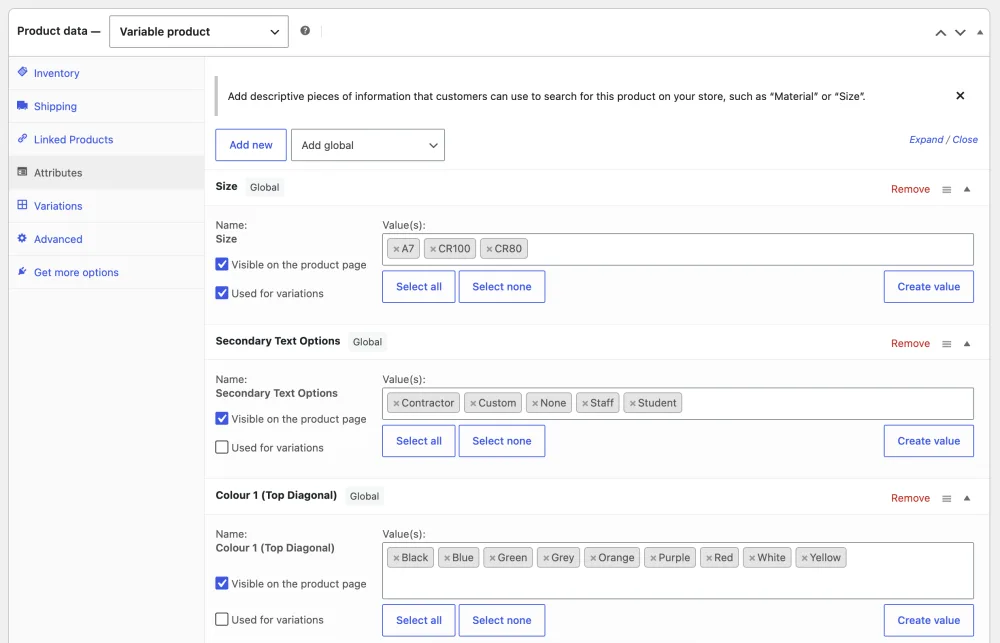Image resolution: width=1000 pixels, height=643 pixels.
Task: Move Product data panel up arrow
Action: tap(941, 33)
